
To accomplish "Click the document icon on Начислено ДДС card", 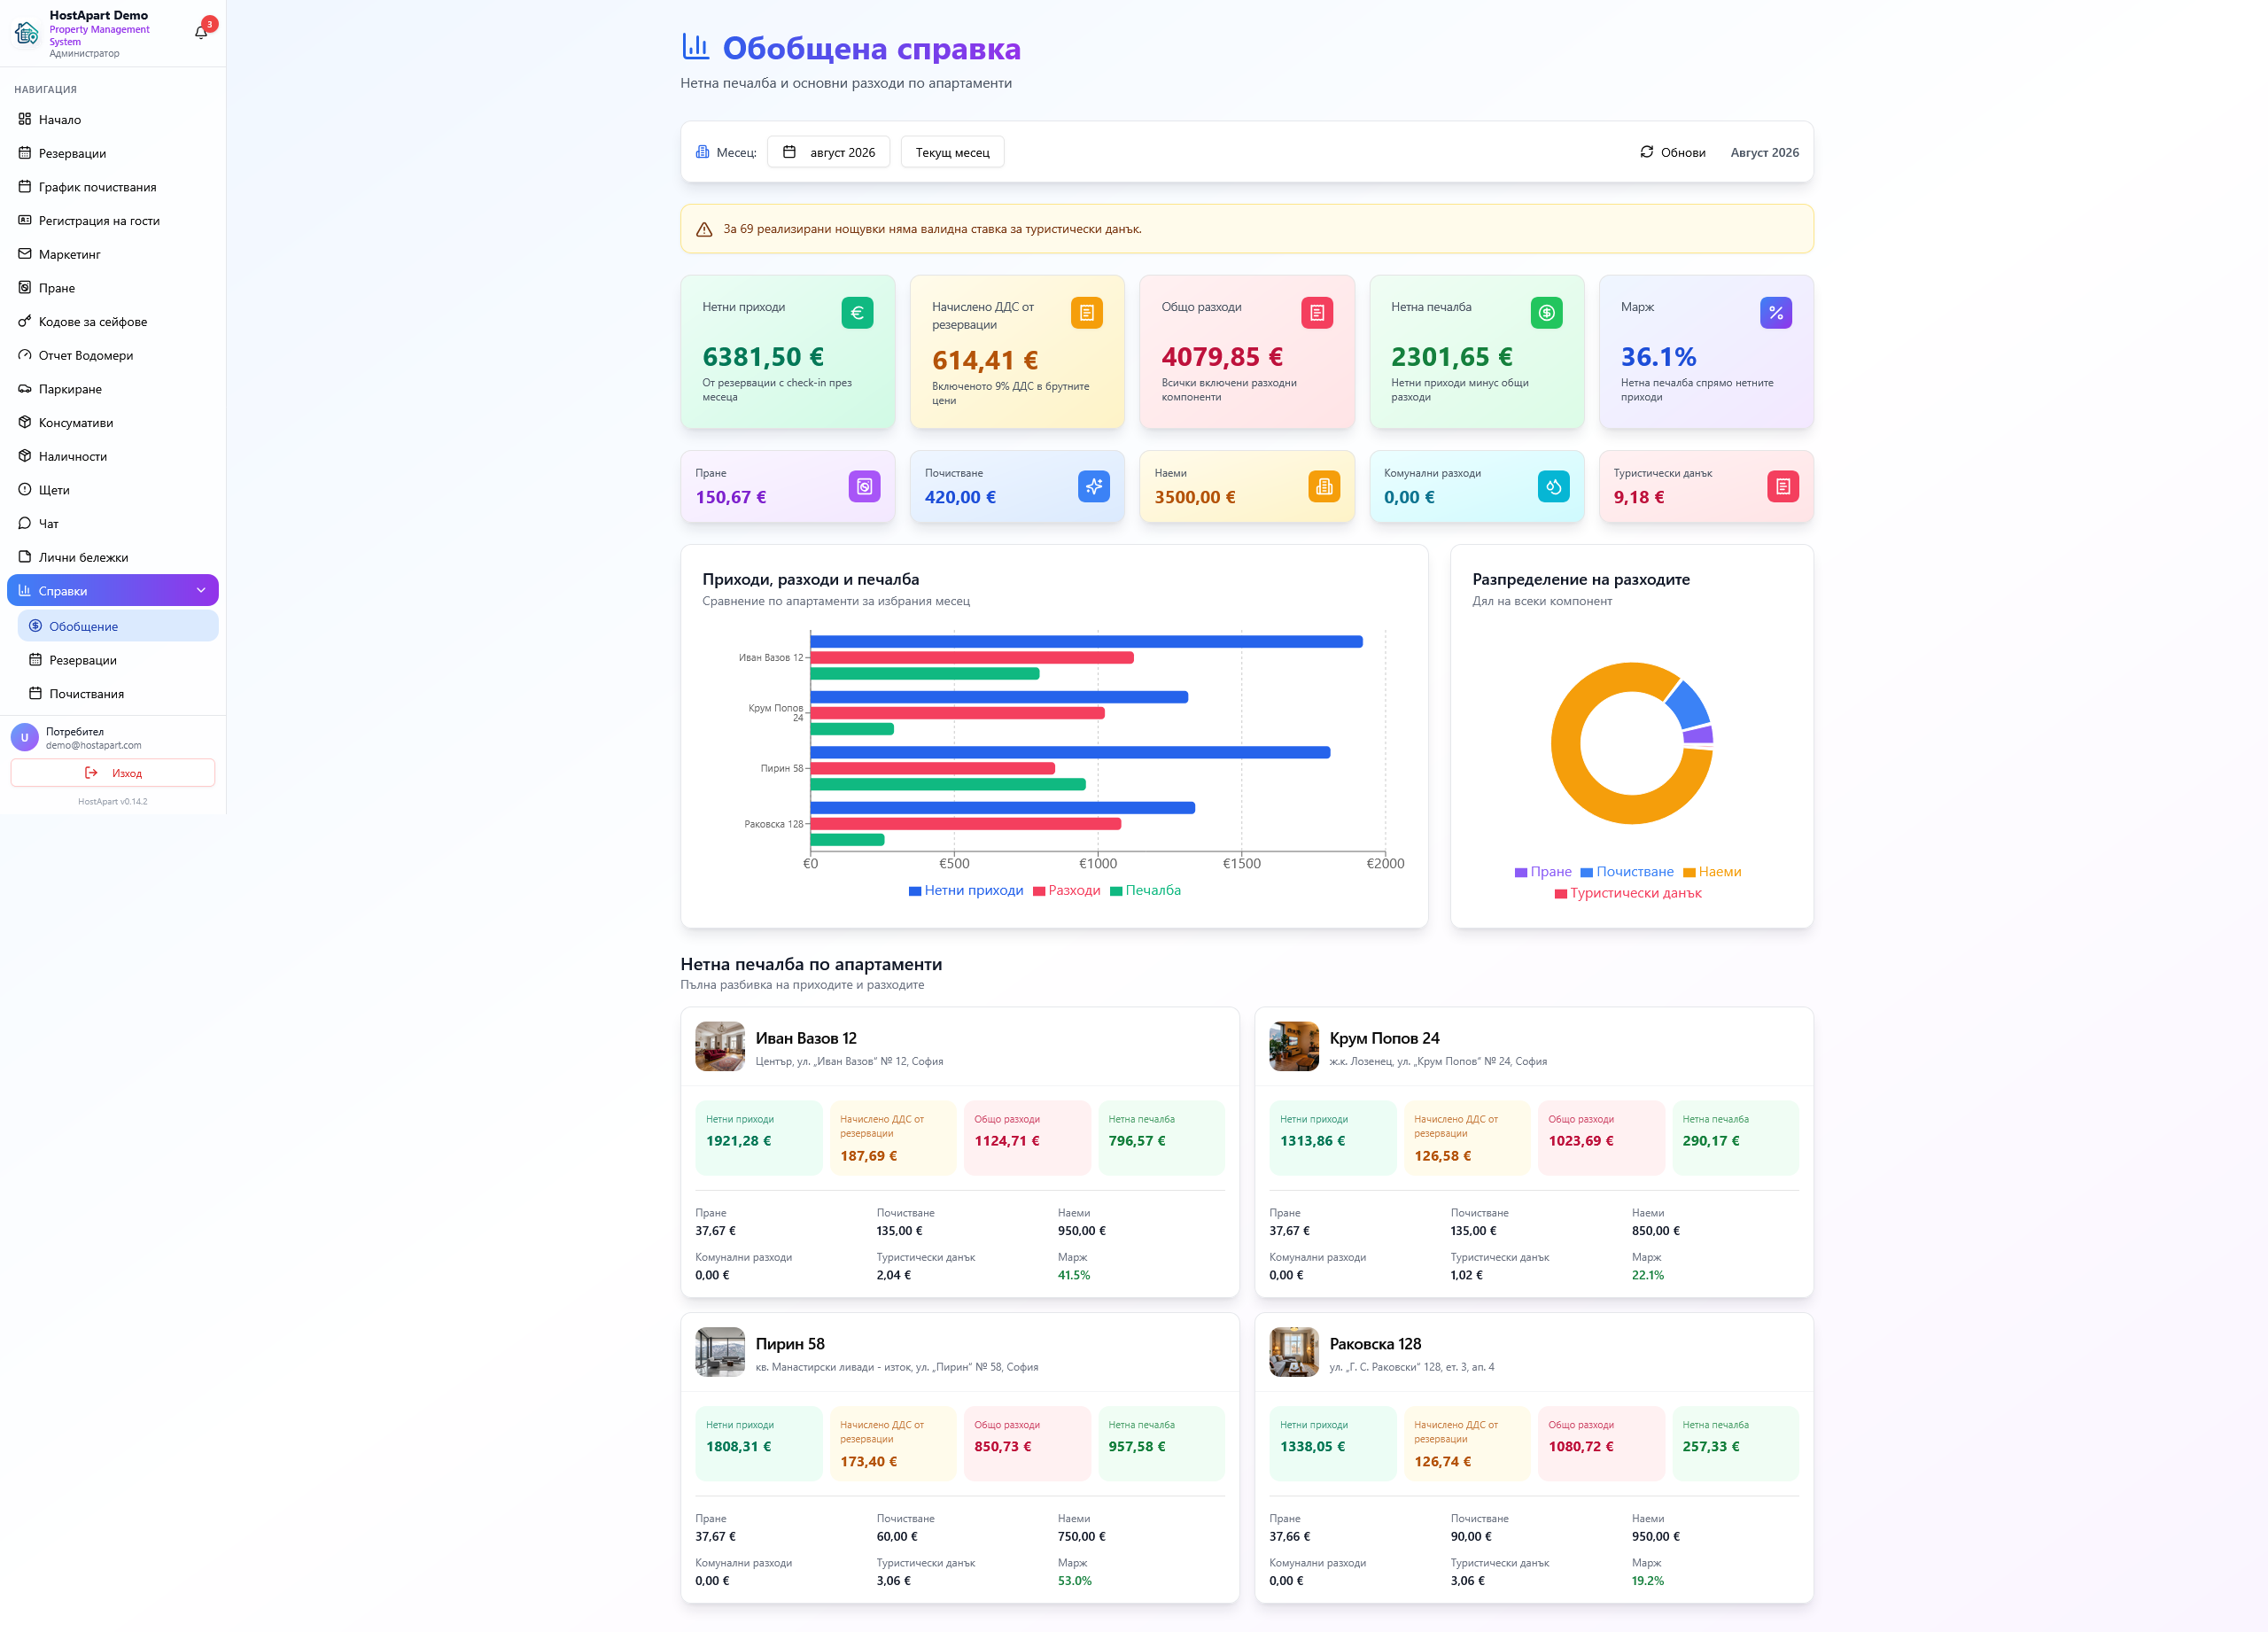I will (x=1086, y=313).
